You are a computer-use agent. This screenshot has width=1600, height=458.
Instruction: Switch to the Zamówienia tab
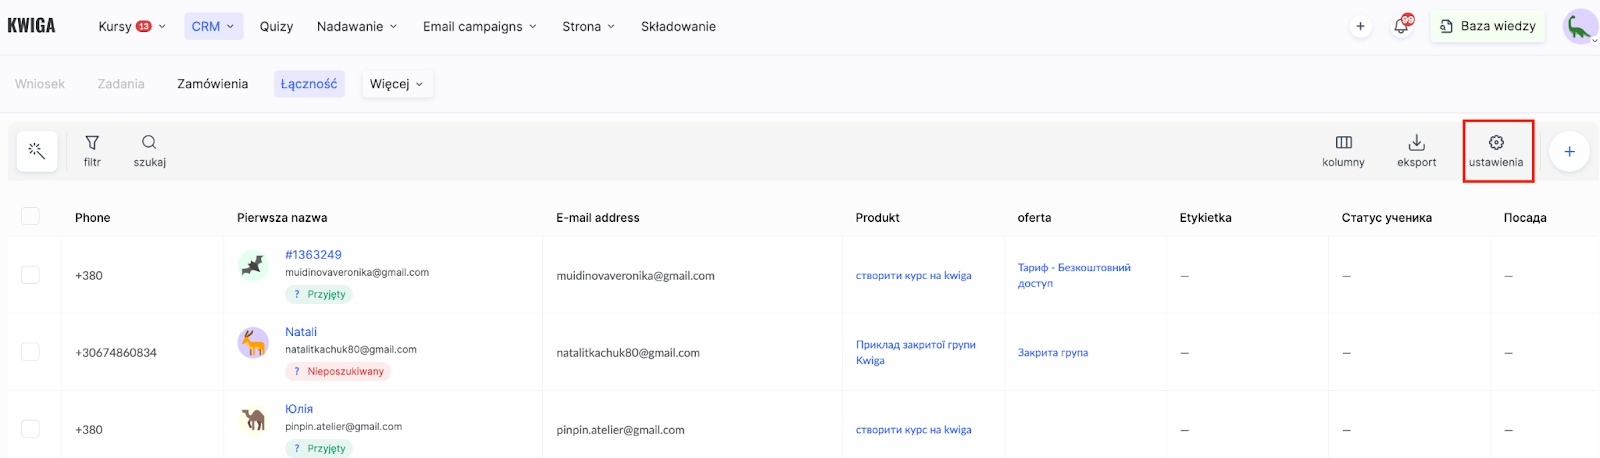(x=212, y=84)
